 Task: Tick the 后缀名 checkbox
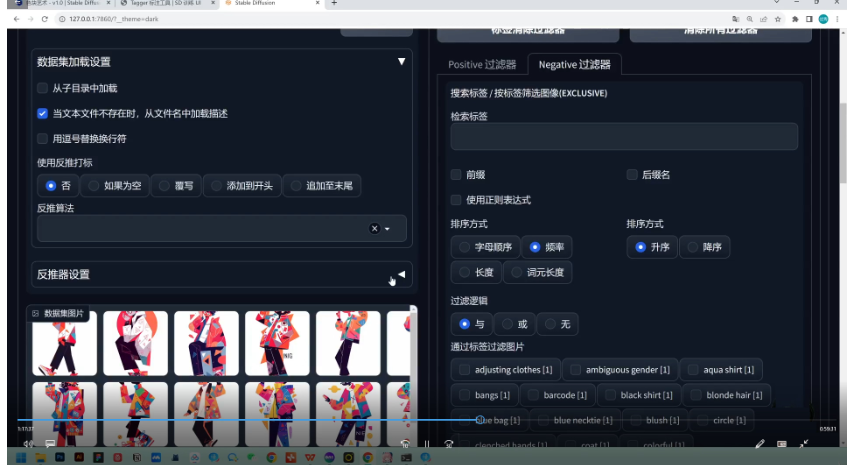pyautogui.click(x=632, y=175)
